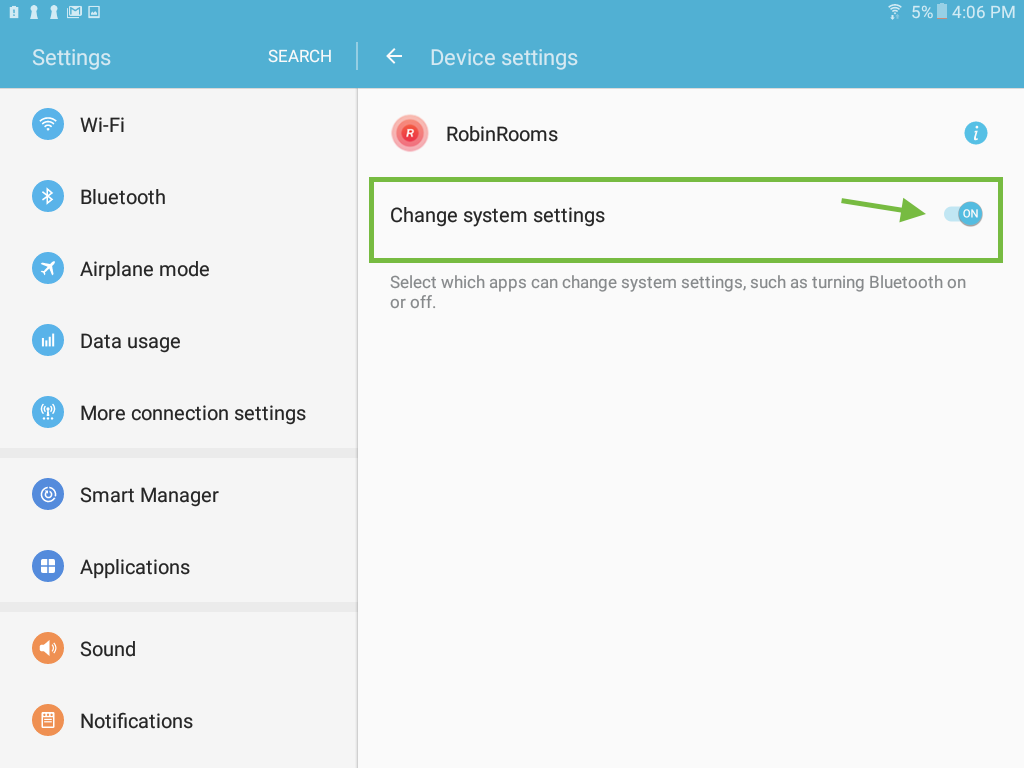Open the Bluetooth menu item
The width and height of the screenshot is (1024, 768).
pos(178,197)
